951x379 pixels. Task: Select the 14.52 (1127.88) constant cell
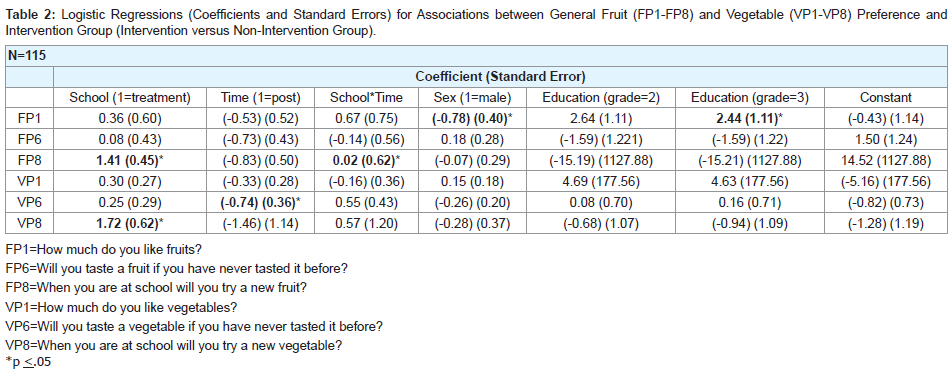coord(885,161)
